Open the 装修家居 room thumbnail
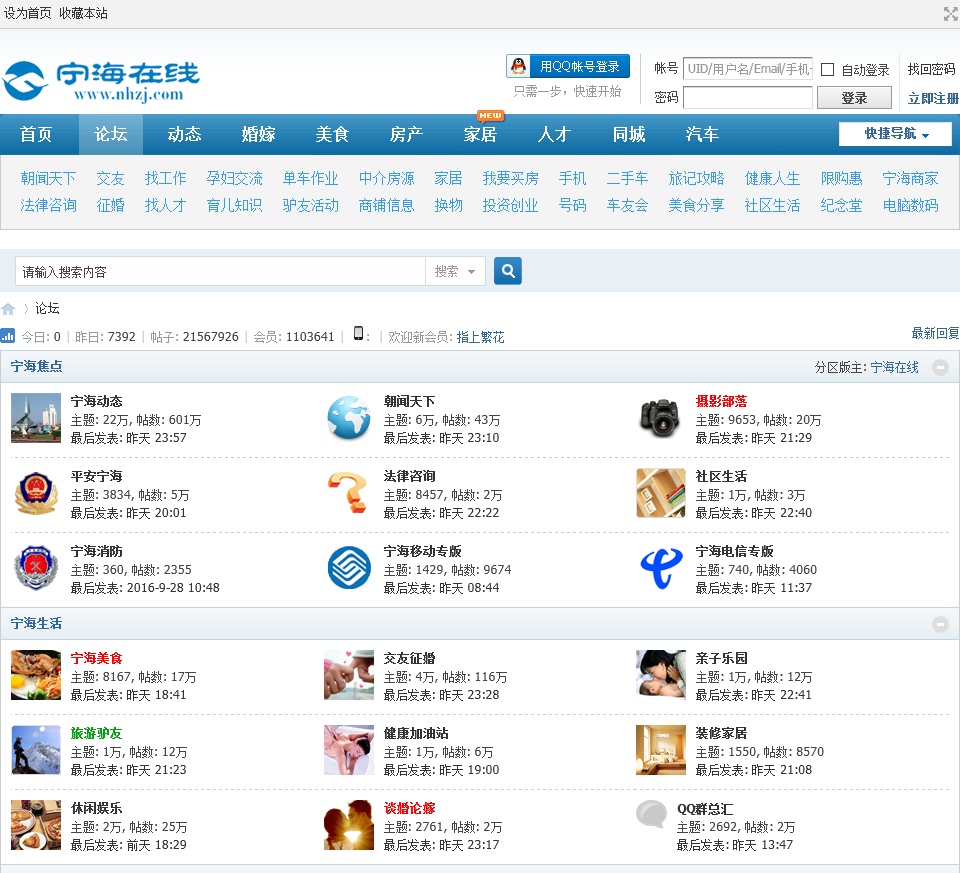This screenshot has width=960, height=873. pyautogui.click(x=661, y=750)
